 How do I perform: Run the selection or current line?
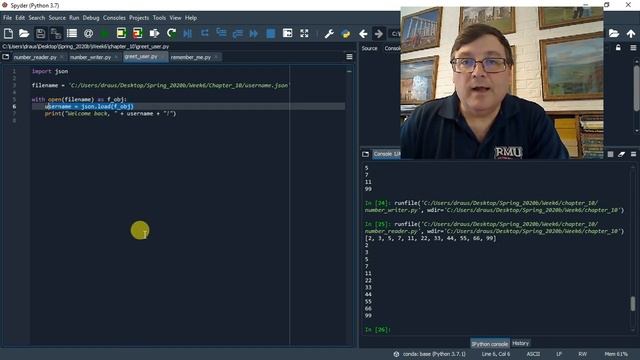[154, 33]
